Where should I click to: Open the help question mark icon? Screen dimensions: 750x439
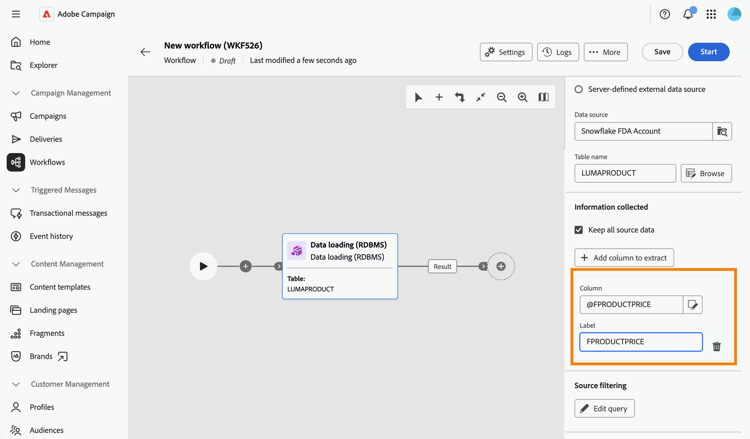pos(665,14)
